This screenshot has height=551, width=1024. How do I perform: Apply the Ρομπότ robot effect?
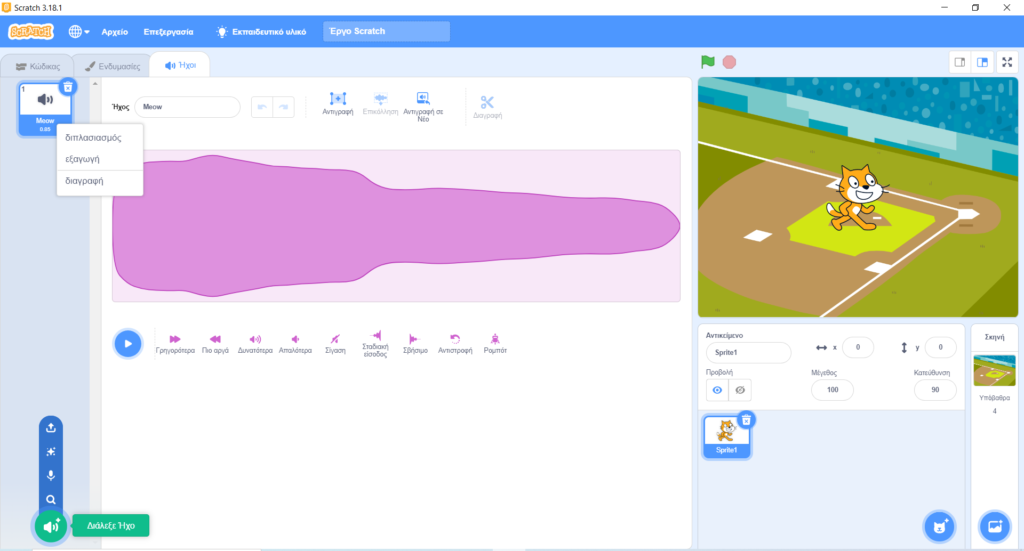click(x=495, y=343)
